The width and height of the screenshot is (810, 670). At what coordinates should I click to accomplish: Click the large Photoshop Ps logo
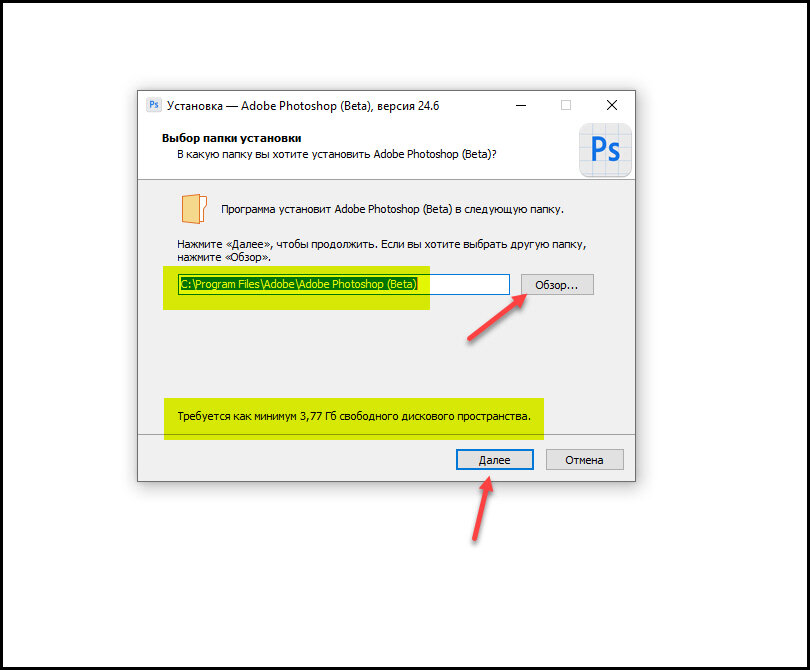point(605,150)
